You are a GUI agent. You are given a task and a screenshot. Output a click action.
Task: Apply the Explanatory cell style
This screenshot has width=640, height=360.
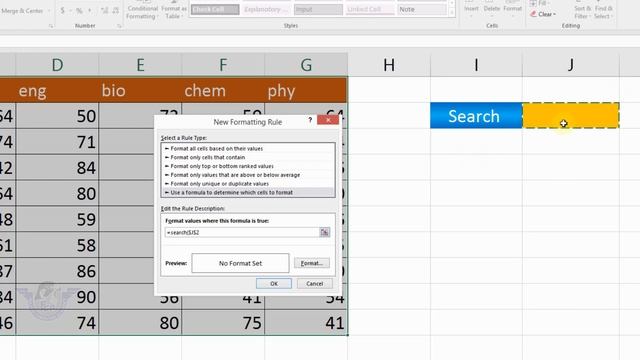pos(267,9)
